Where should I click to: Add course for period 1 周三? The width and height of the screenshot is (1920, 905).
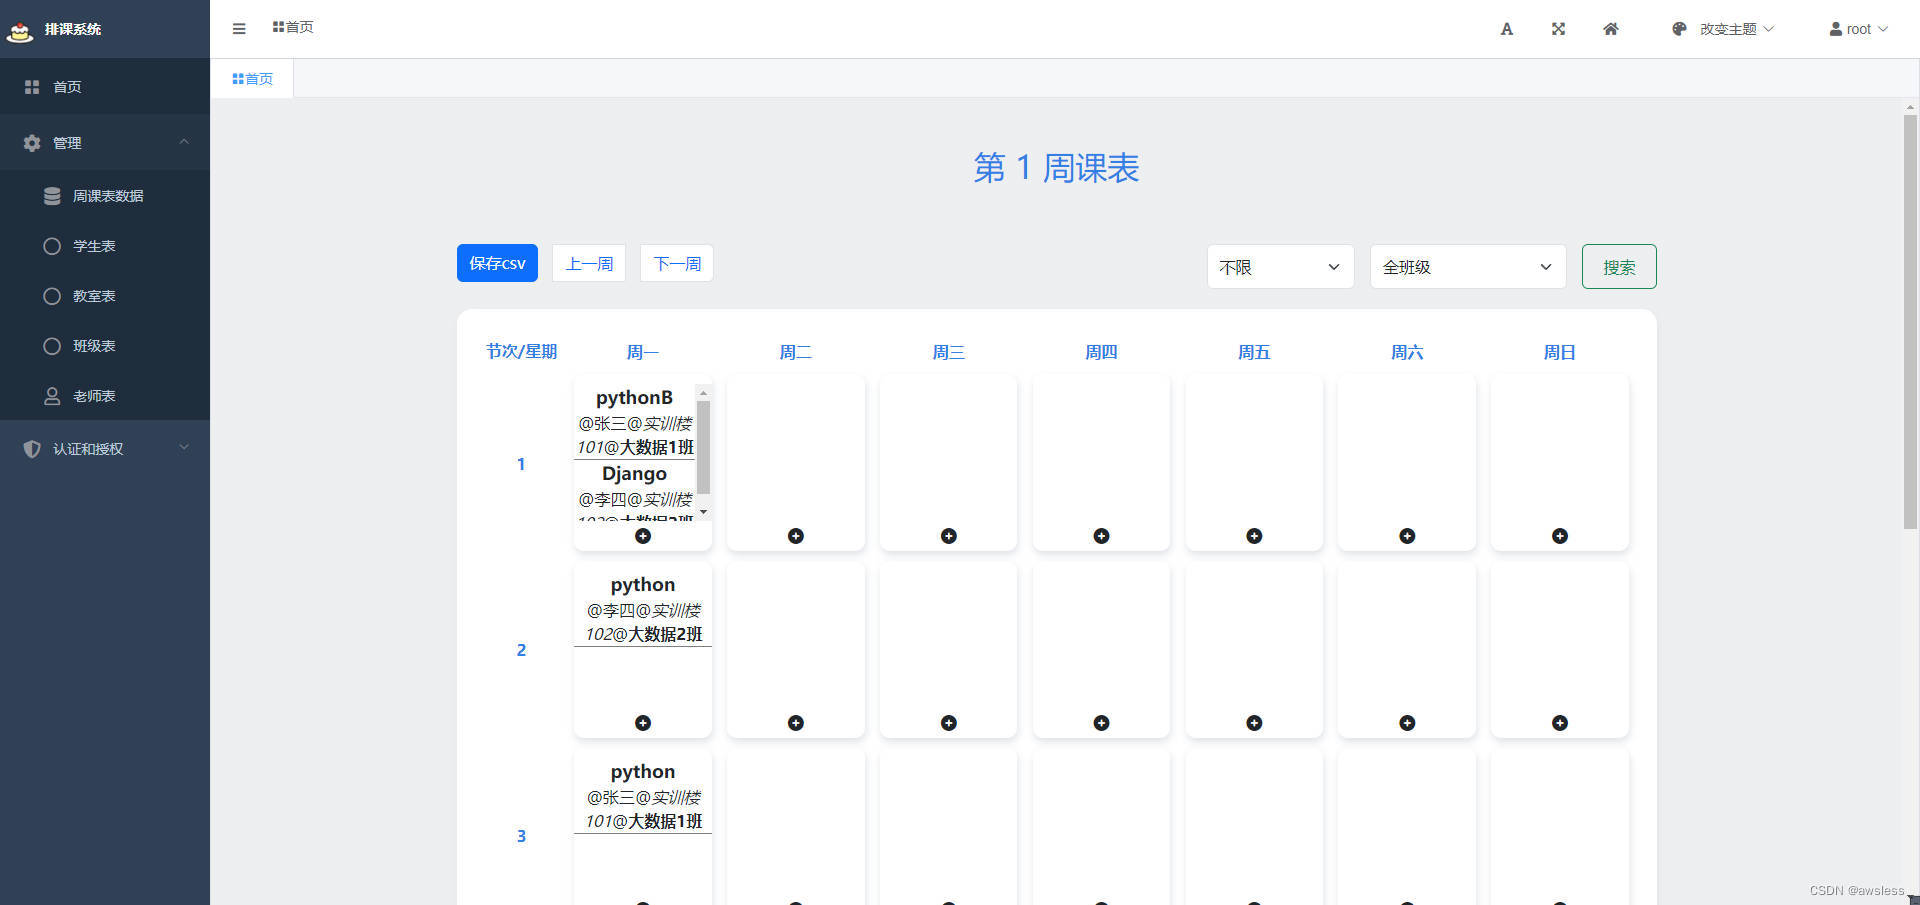[x=949, y=536]
